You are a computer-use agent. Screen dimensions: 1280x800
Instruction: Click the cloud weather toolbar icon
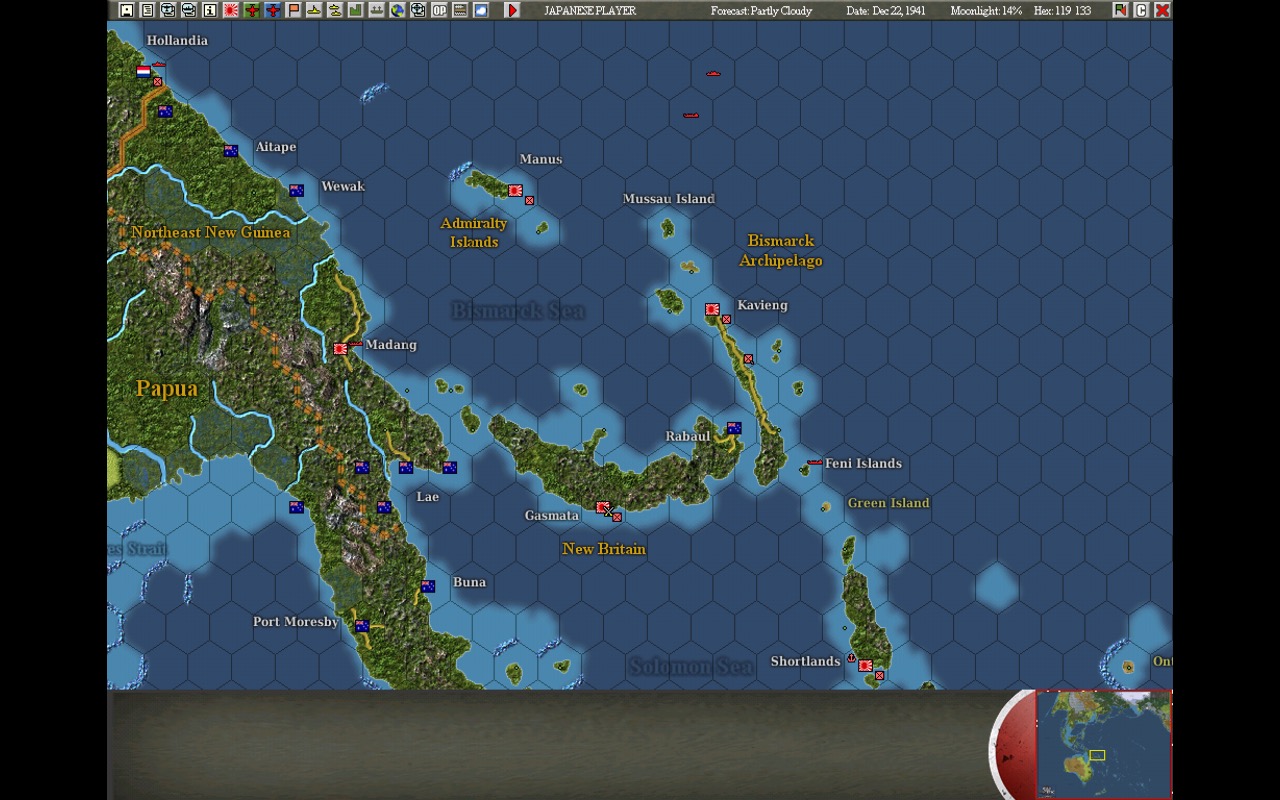481,10
